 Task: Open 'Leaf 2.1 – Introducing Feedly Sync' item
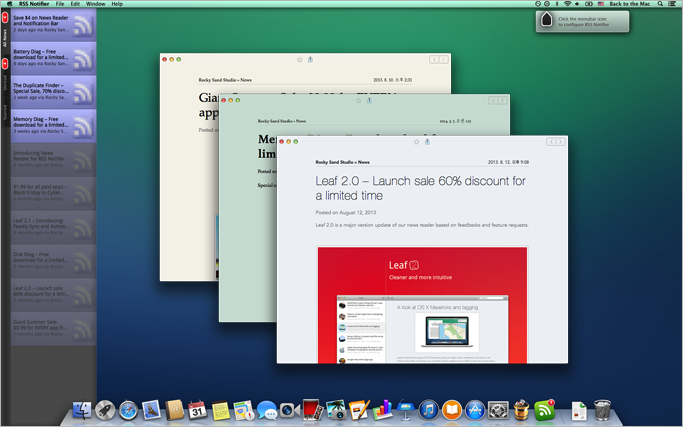pyautogui.click(x=53, y=227)
